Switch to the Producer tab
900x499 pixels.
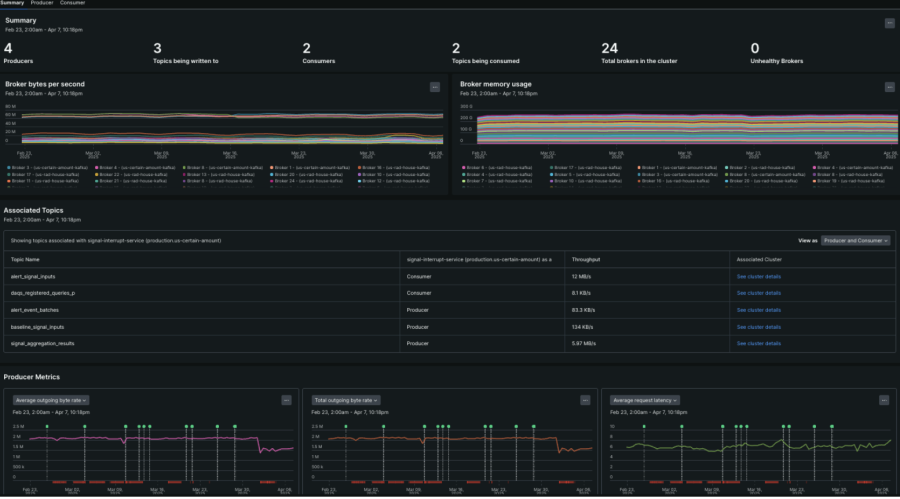(x=42, y=3)
